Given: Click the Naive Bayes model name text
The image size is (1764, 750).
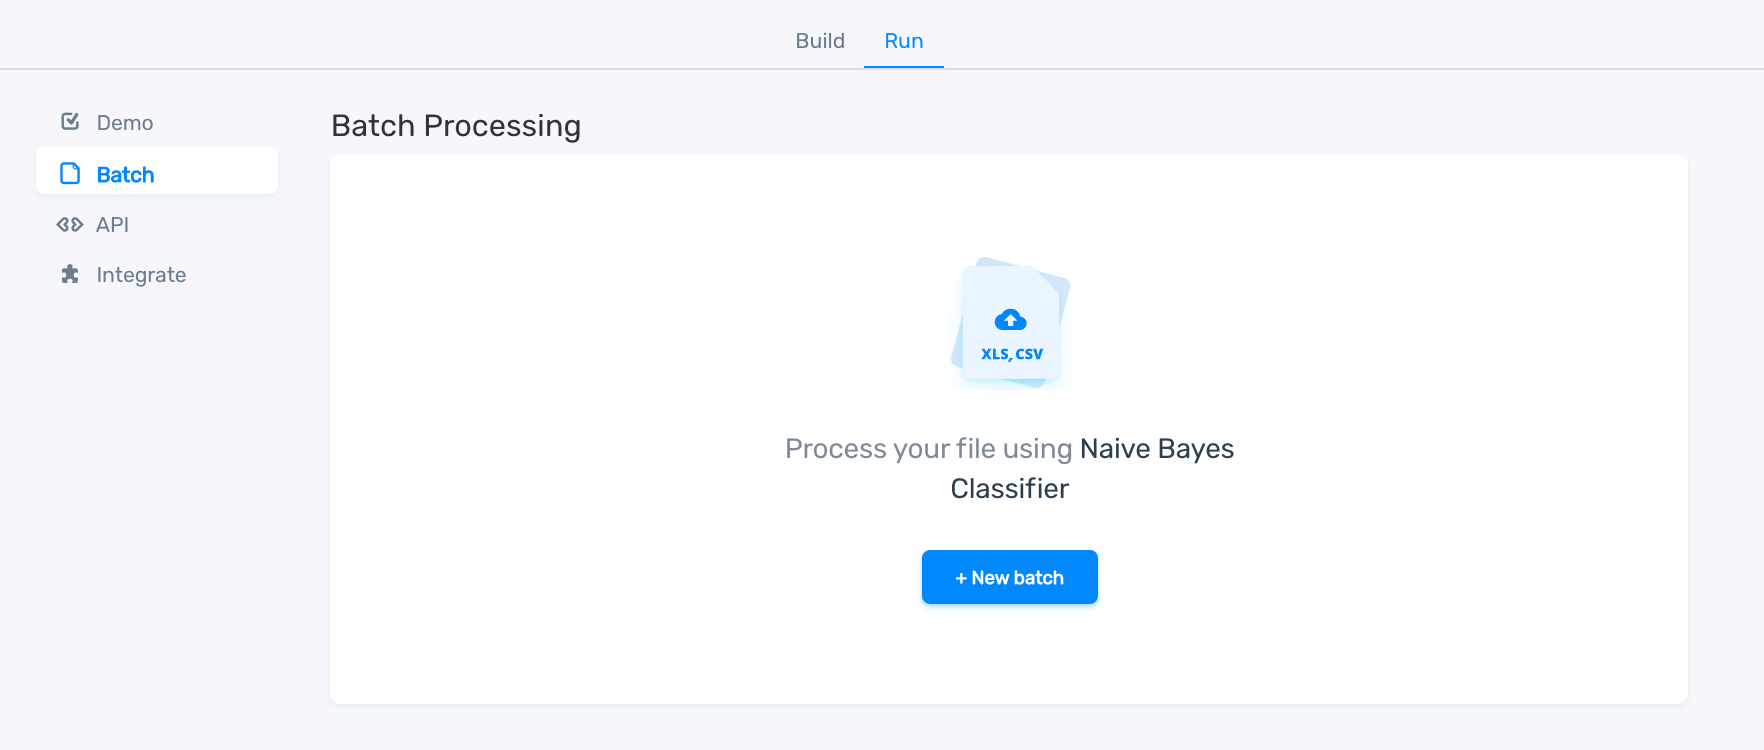Looking at the screenshot, I should tap(1156, 449).
